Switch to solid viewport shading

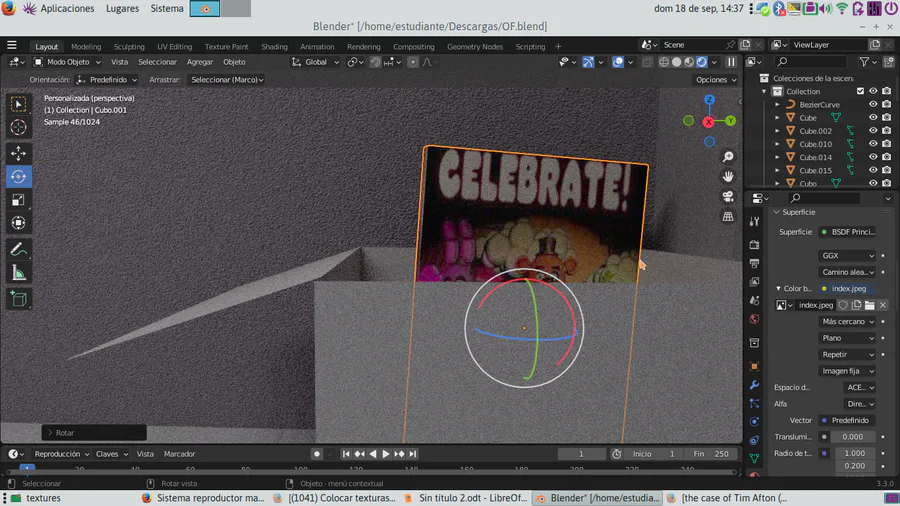676,62
